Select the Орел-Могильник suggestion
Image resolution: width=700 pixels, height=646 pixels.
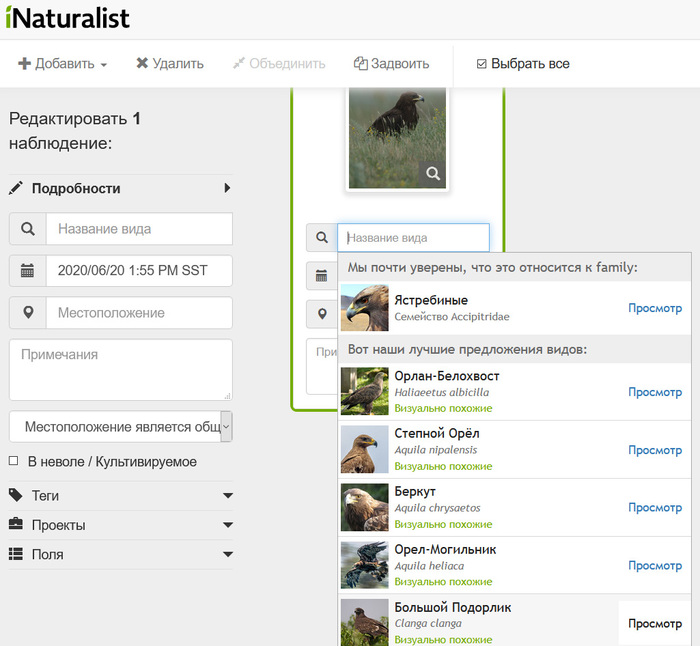[514, 565]
